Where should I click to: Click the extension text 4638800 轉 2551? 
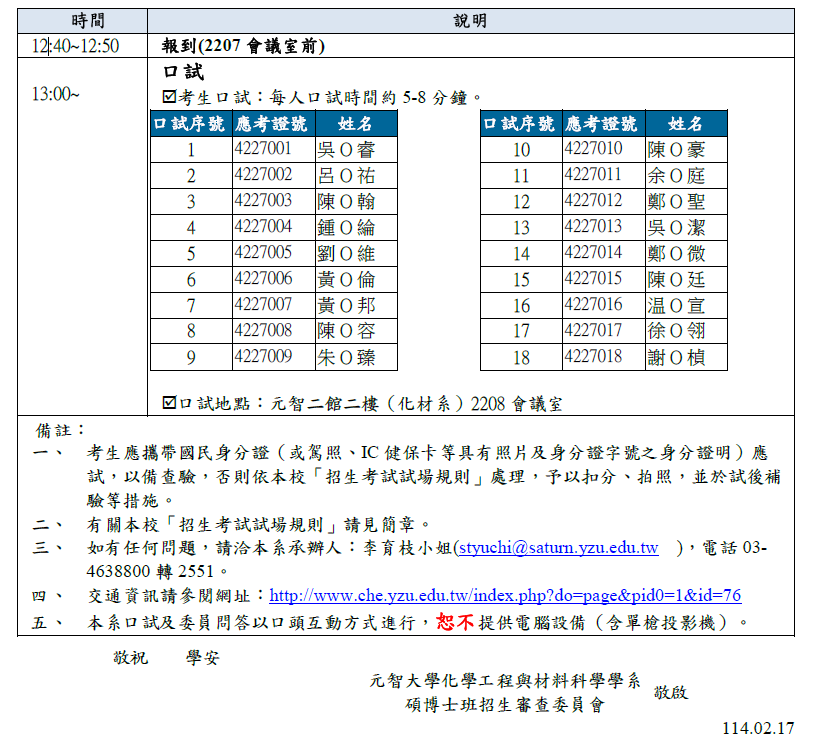pyautogui.click(x=150, y=571)
